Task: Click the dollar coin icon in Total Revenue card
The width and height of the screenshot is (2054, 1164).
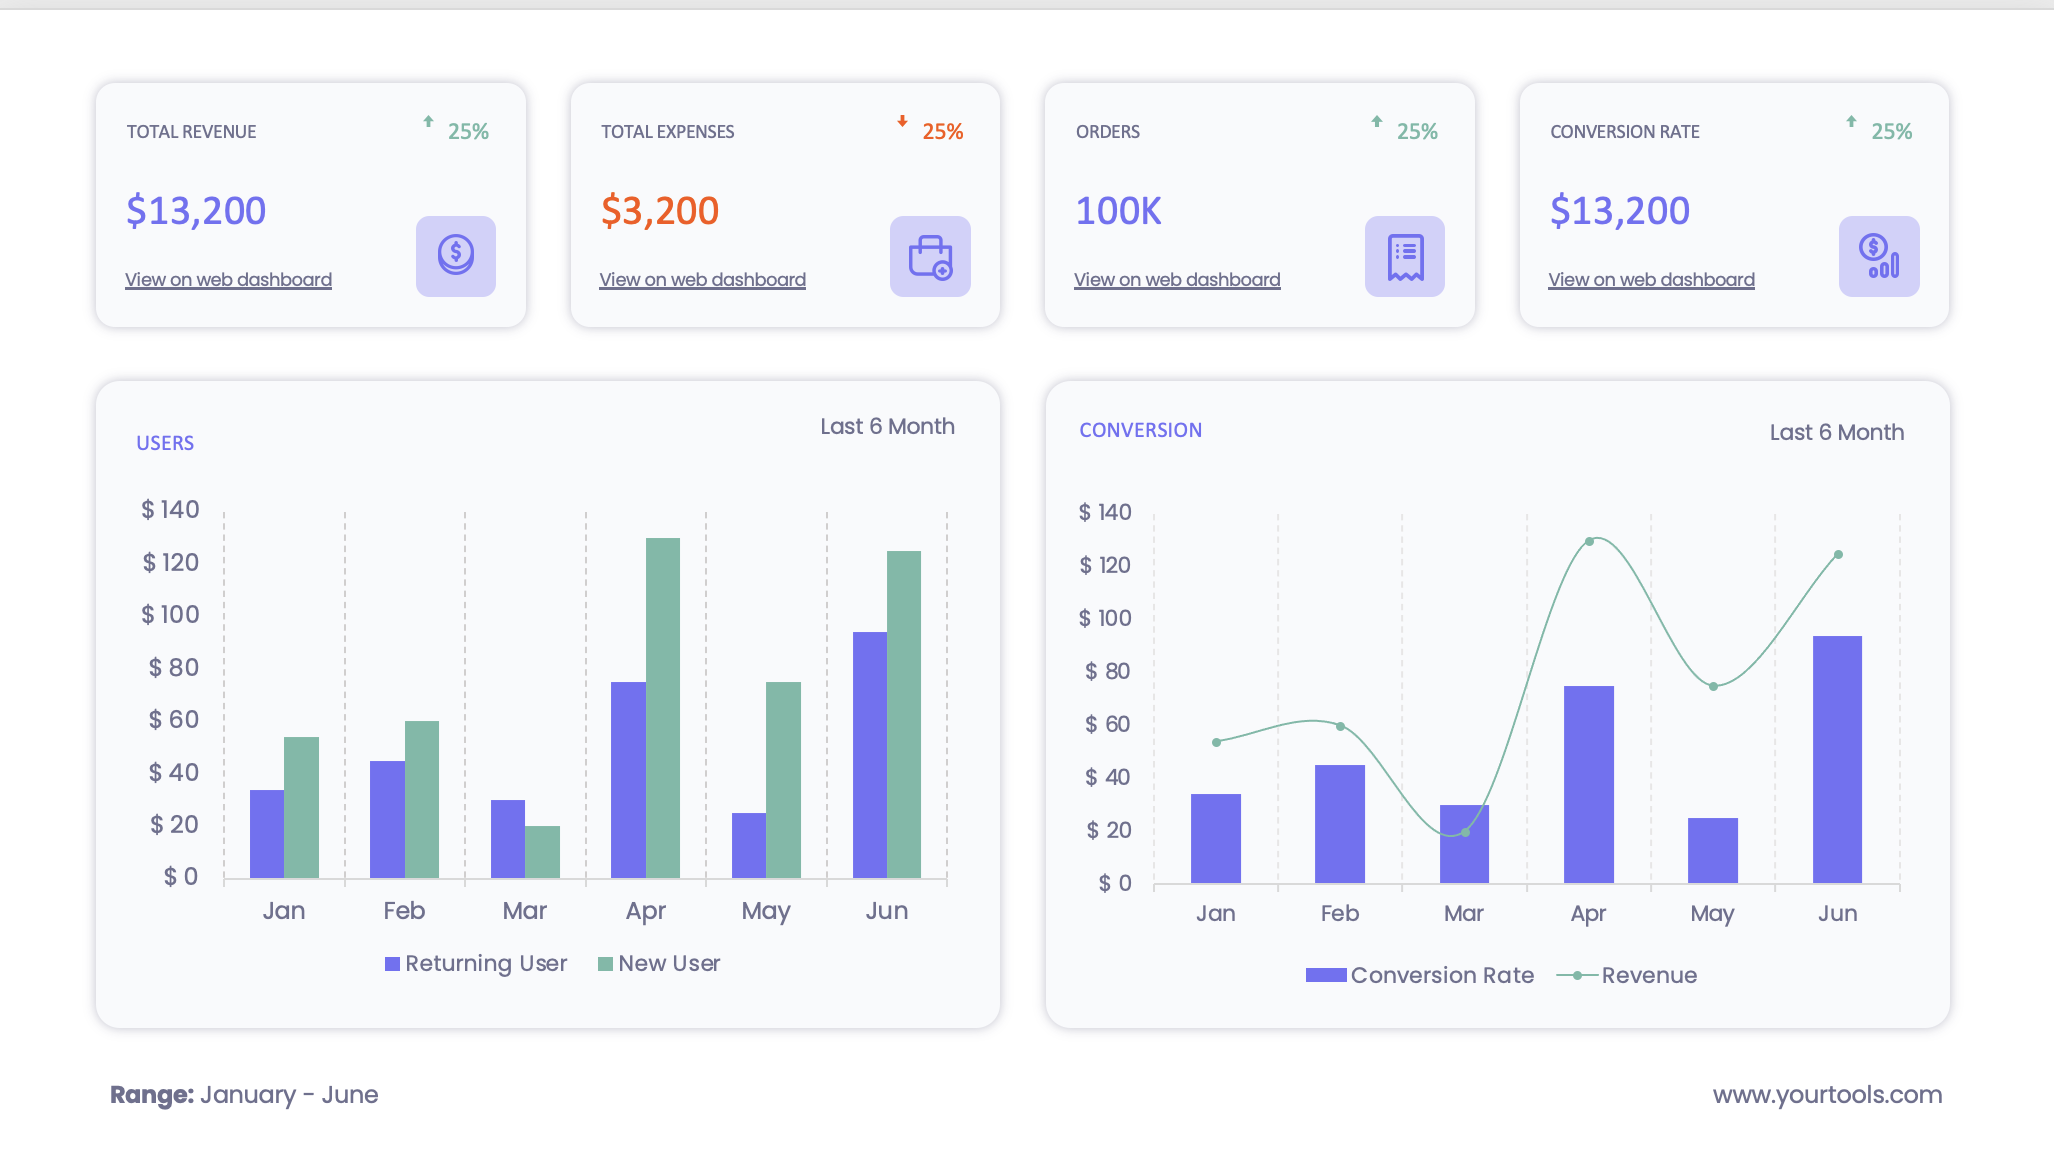Action: 456,256
